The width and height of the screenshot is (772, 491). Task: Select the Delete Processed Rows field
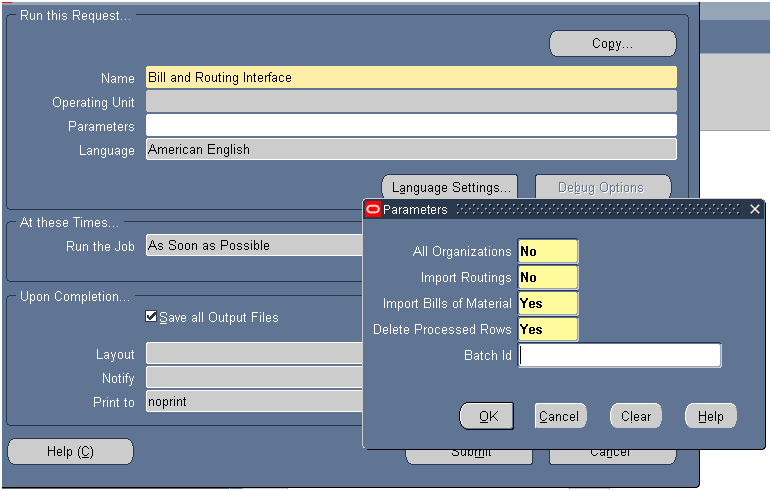click(x=547, y=329)
